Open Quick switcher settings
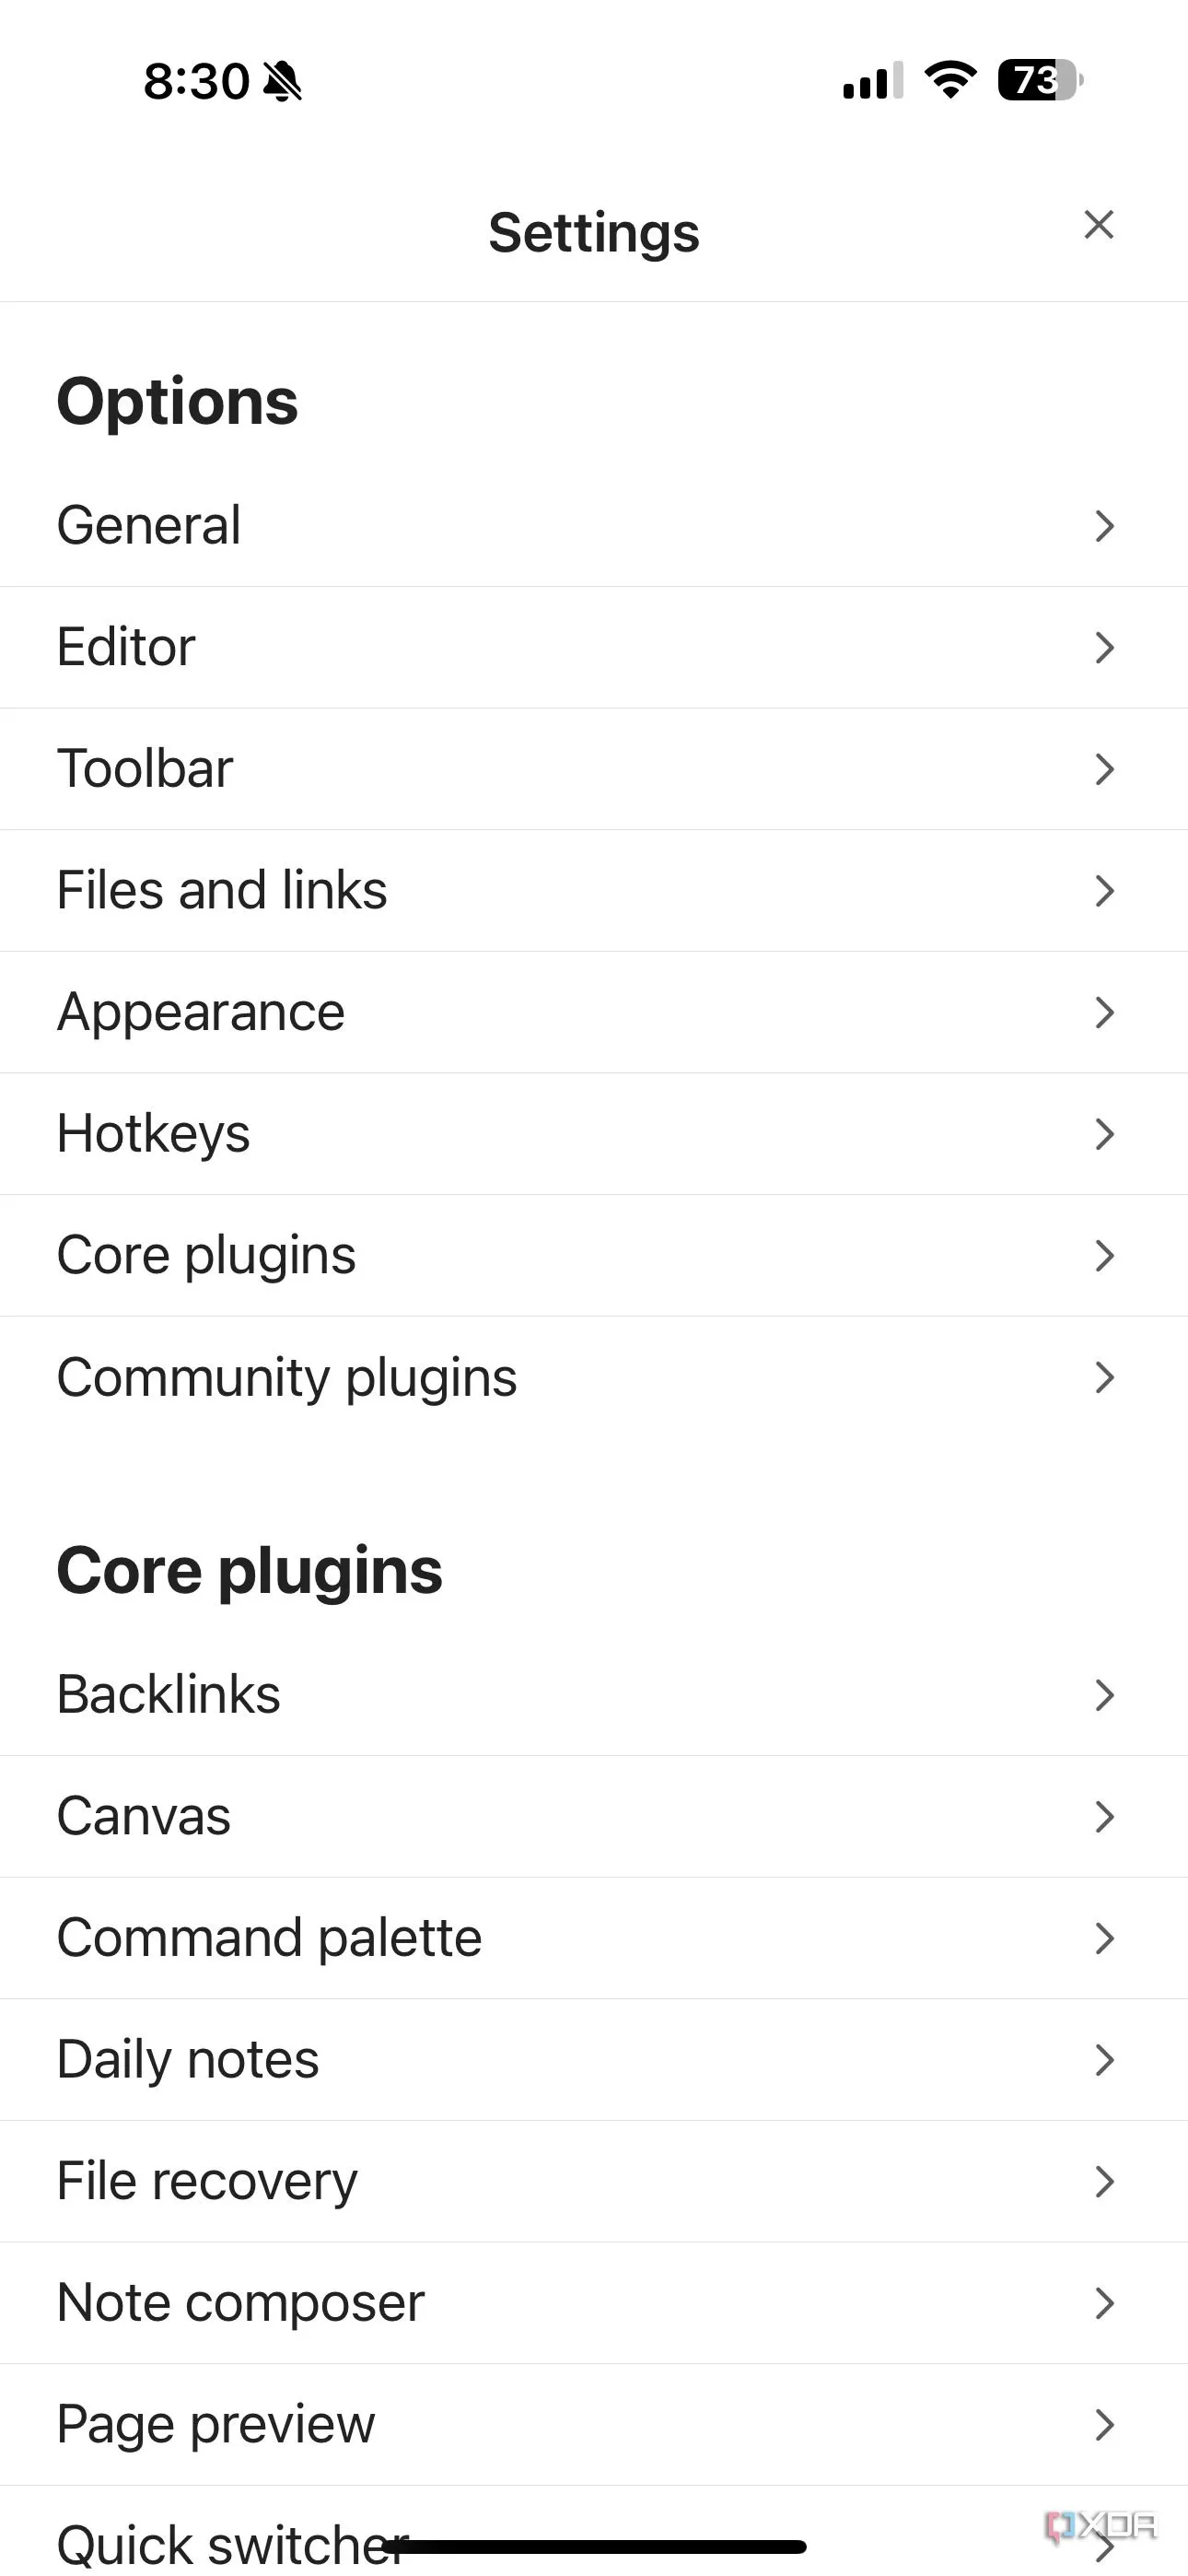Image resolution: width=1188 pixels, height=2576 pixels. [x=230, y=2542]
